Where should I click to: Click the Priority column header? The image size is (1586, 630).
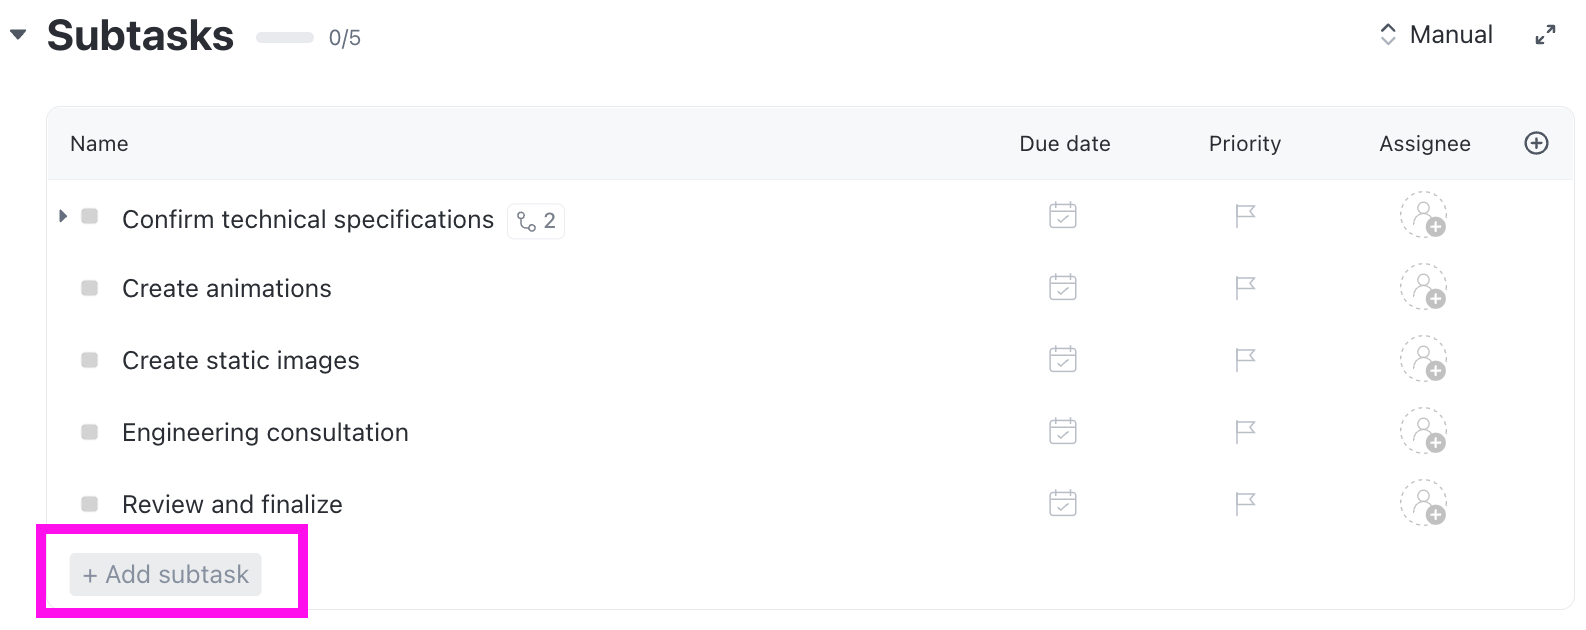click(1244, 144)
